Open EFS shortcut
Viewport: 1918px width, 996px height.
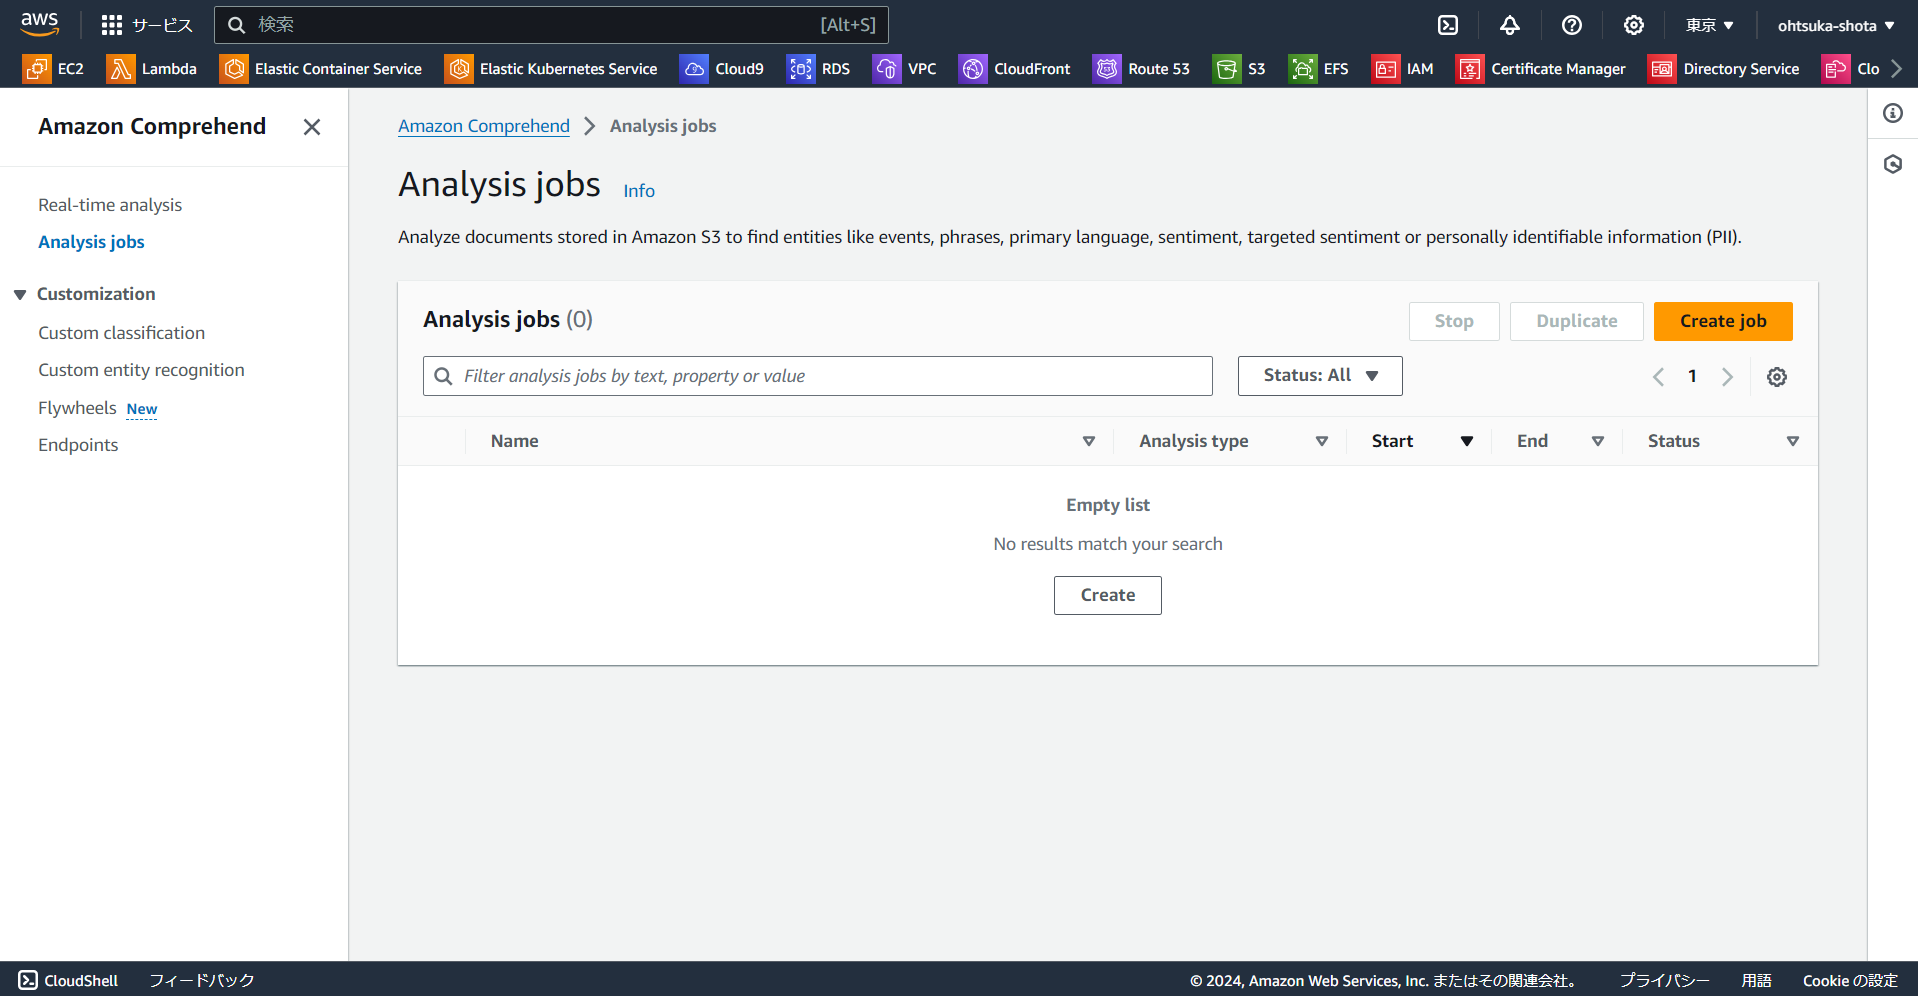tap(1319, 69)
